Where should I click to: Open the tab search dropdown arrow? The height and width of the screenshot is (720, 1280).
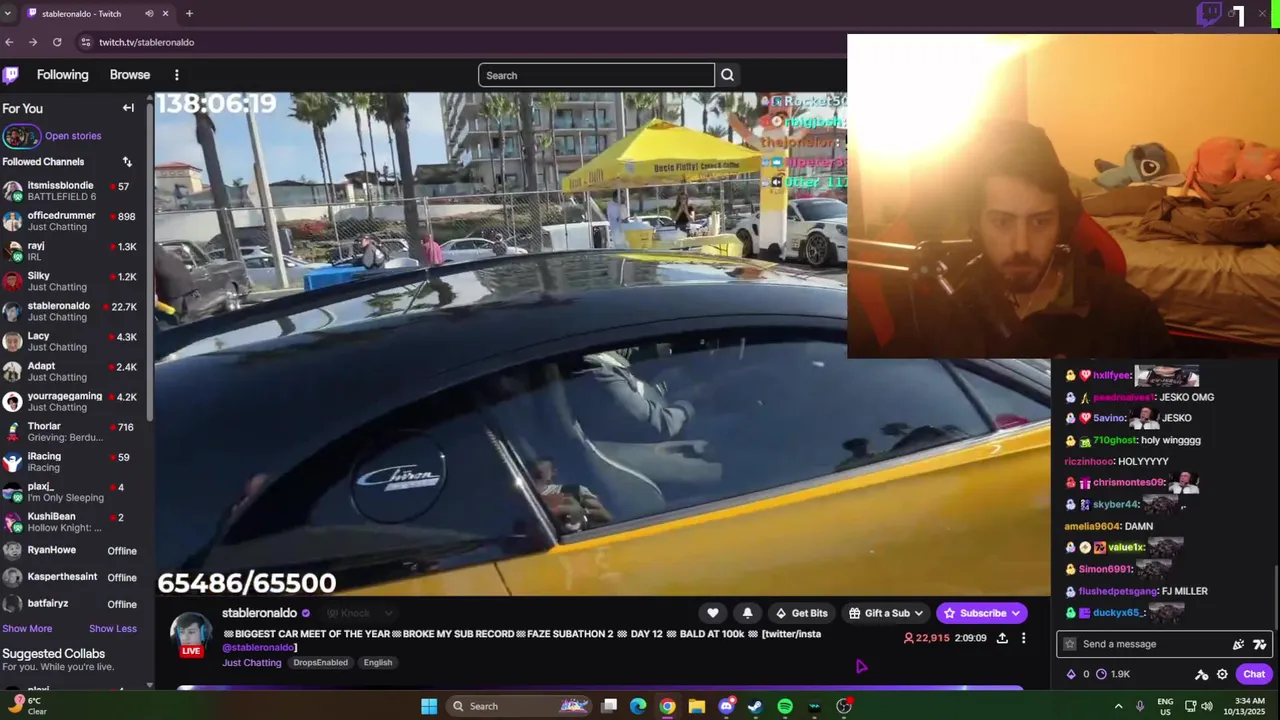(8, 13)
